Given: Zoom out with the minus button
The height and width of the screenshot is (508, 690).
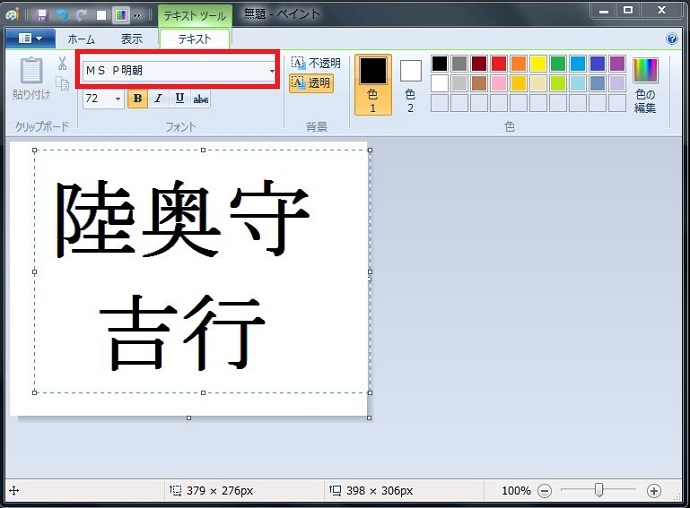Looking at the screenshot, I should (x=545, y=490).
